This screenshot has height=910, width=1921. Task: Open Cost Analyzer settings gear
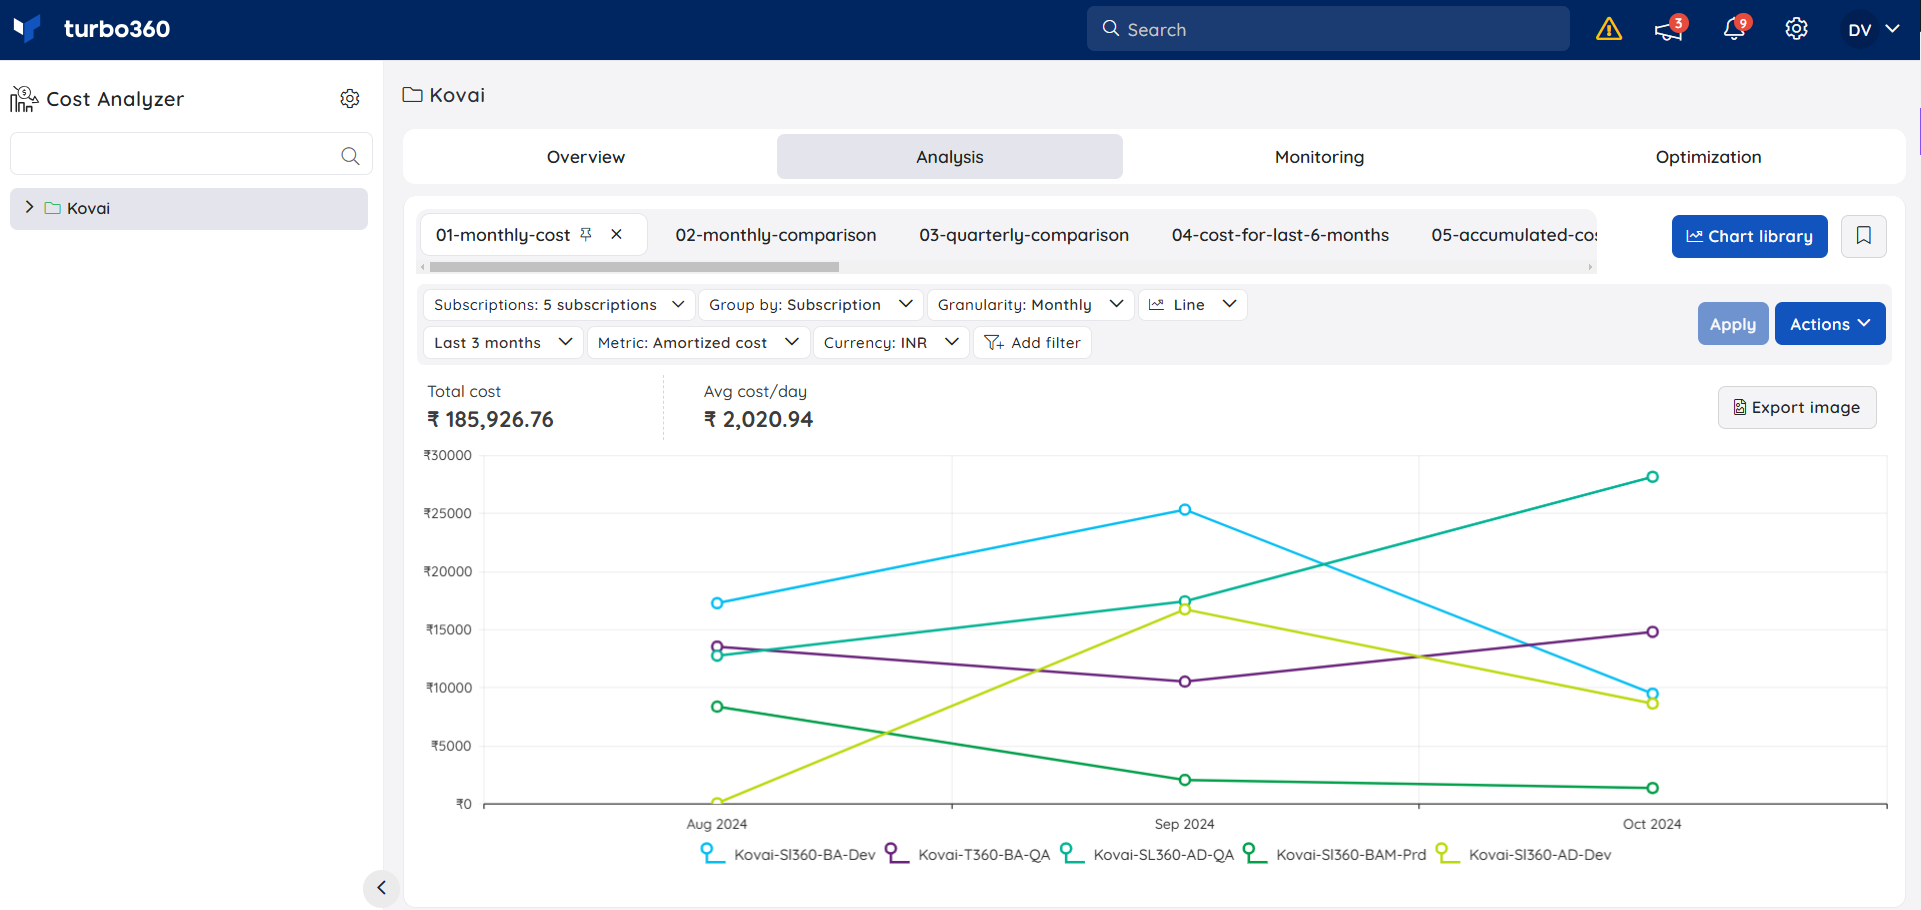tap(350, 98)
